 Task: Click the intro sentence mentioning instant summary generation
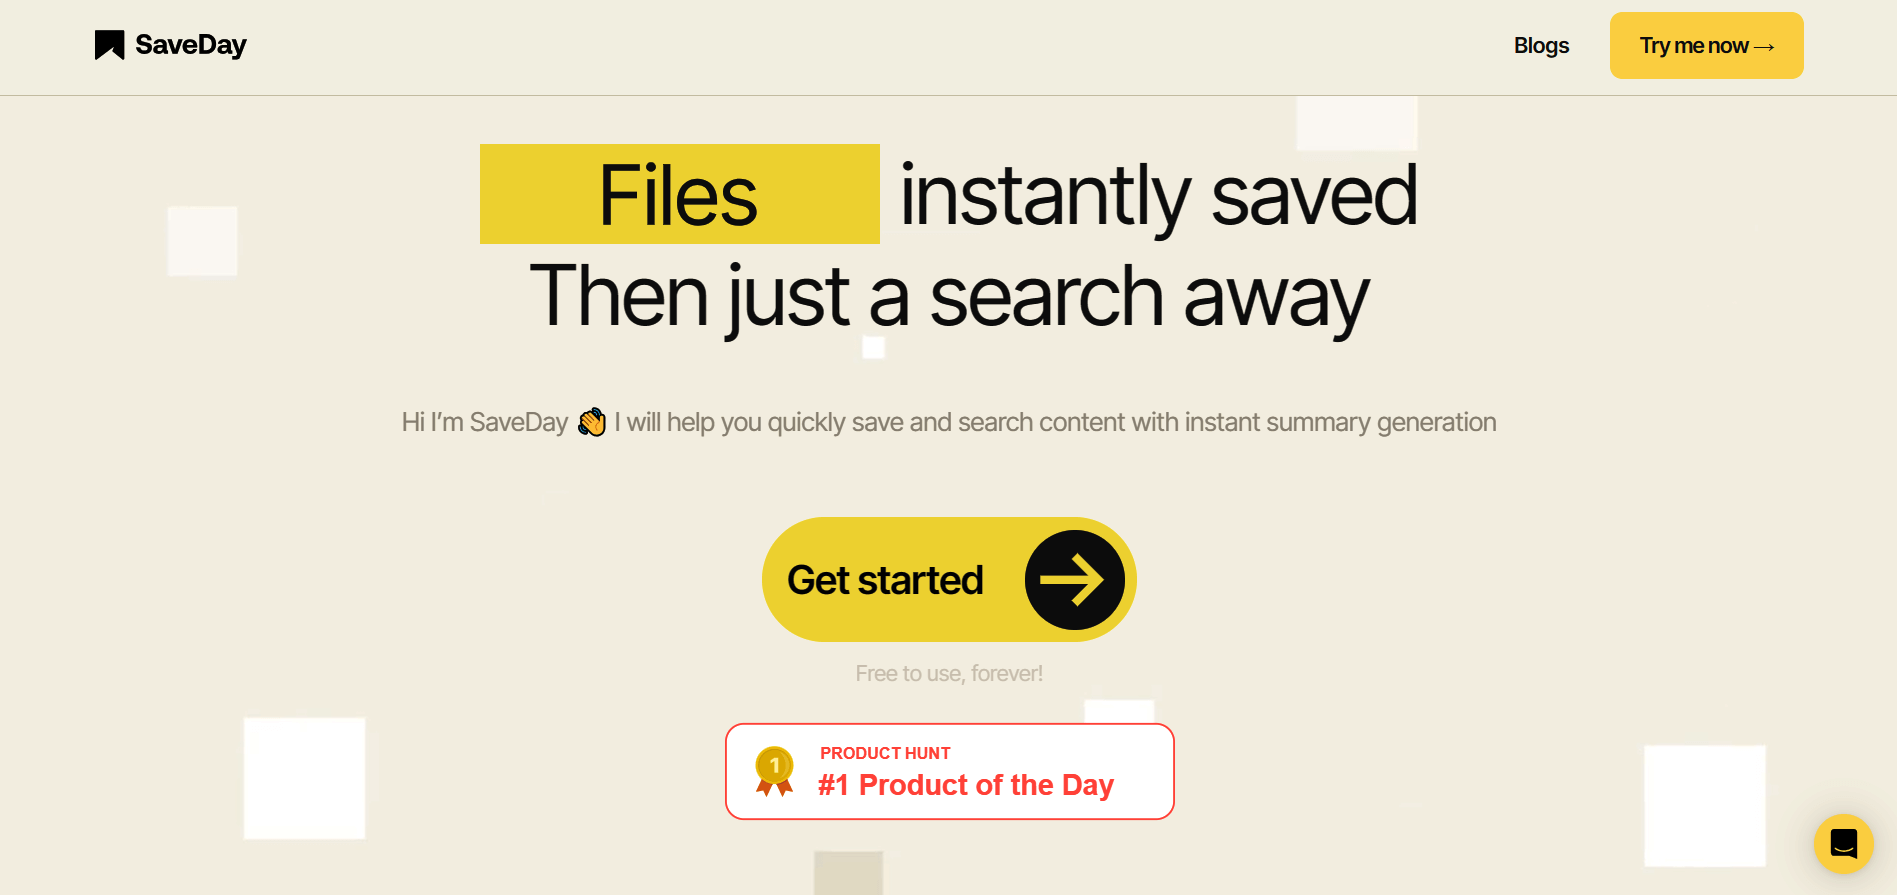click(948, 421)
